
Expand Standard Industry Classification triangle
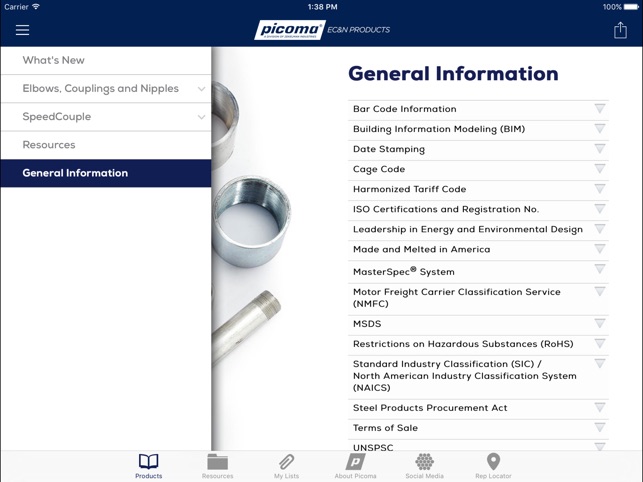point(600,363)
